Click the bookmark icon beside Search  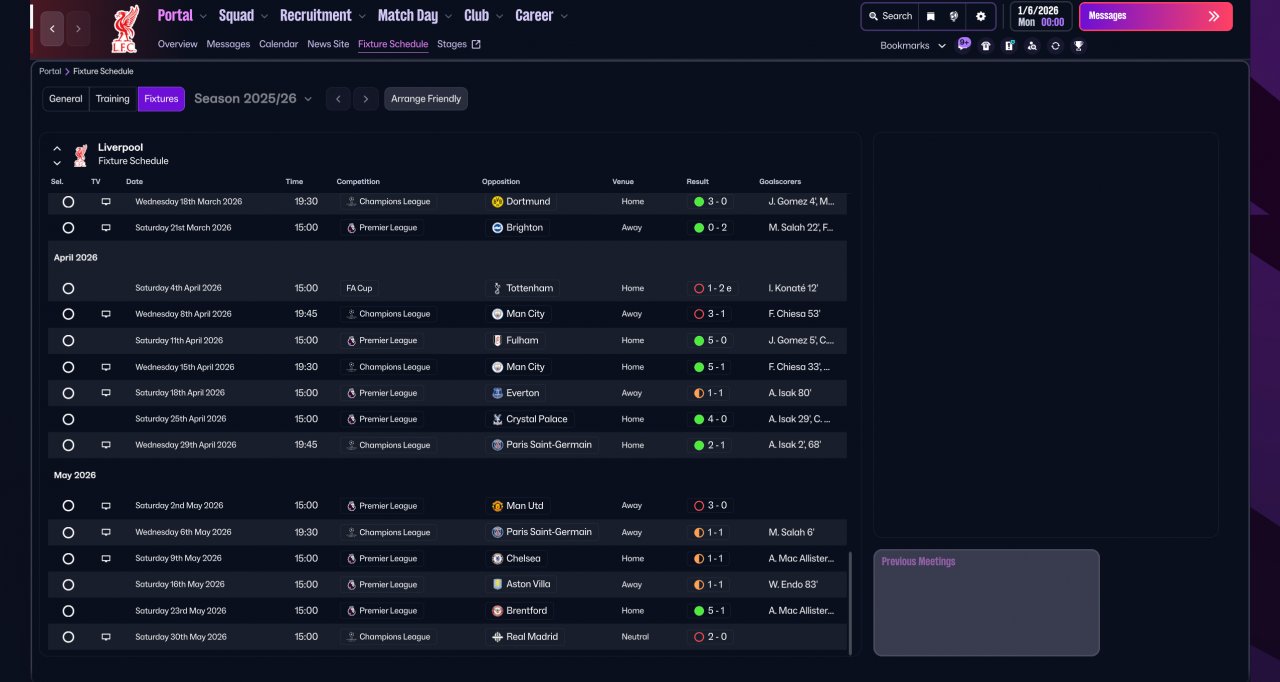click(x=930, y=16)
